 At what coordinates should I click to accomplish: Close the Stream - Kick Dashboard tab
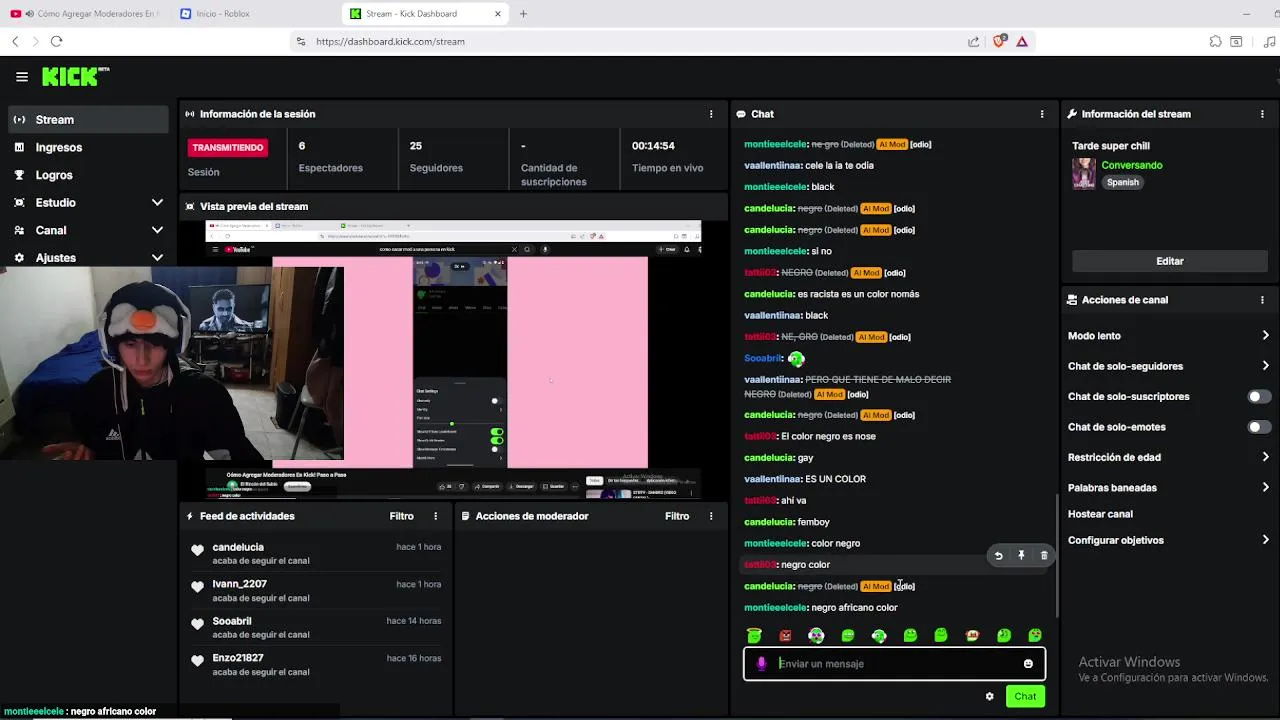(498, 14)
